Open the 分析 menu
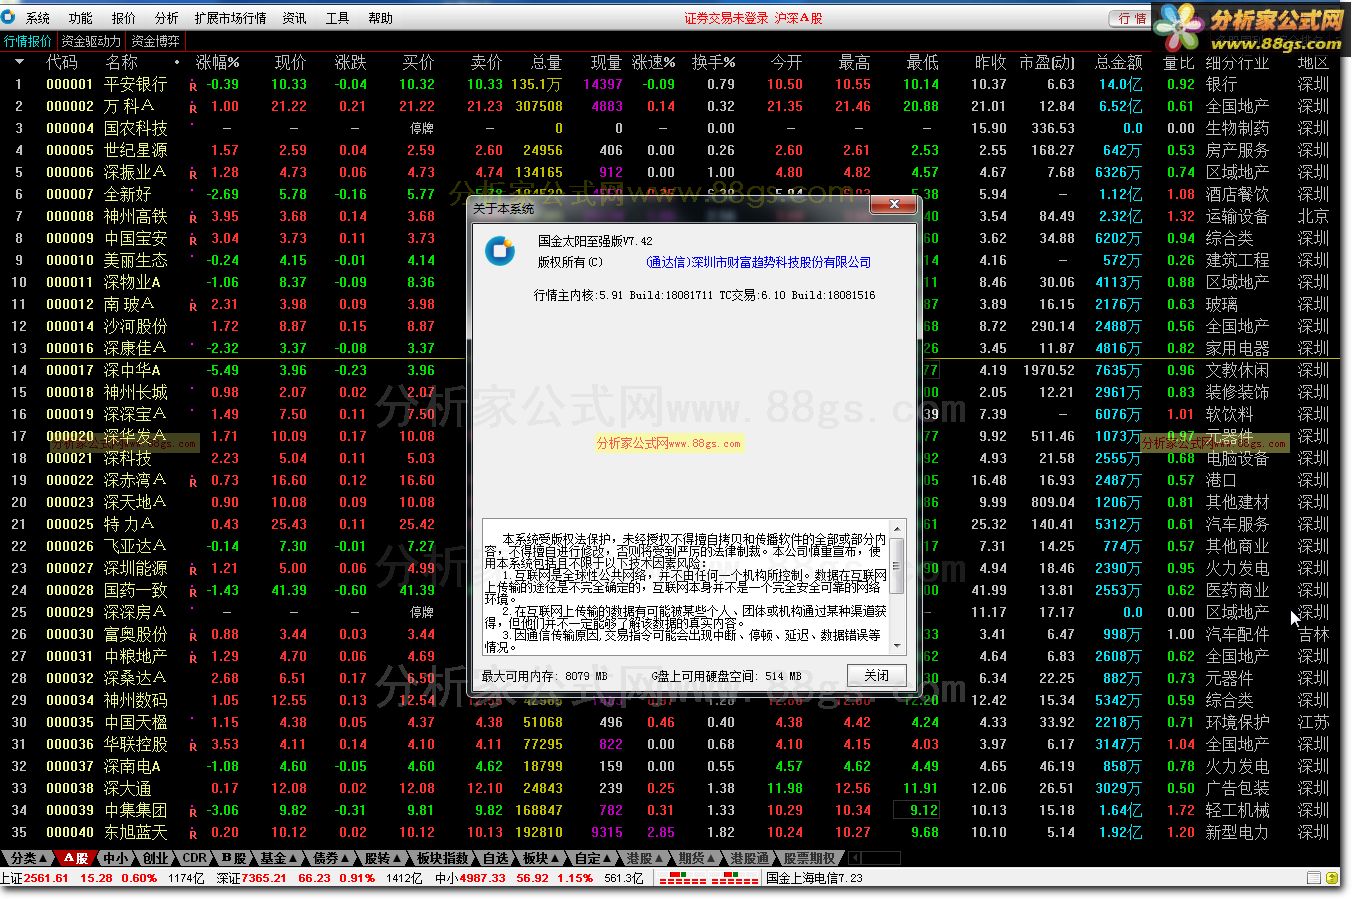The height and width of the screenshot is (899, 1353). click(x=167, y=18)
